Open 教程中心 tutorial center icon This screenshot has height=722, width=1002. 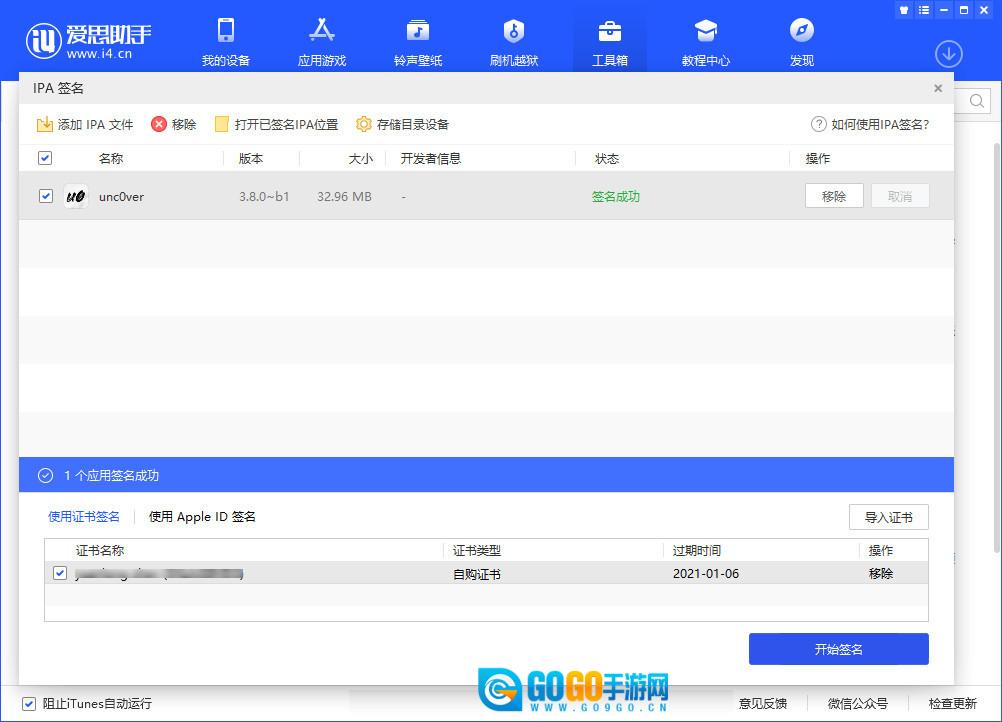point(706,31)
